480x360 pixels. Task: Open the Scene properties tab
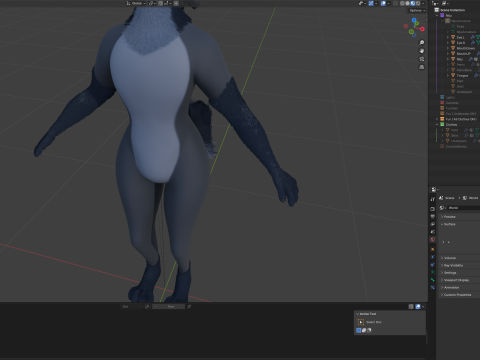pos(433,232)
